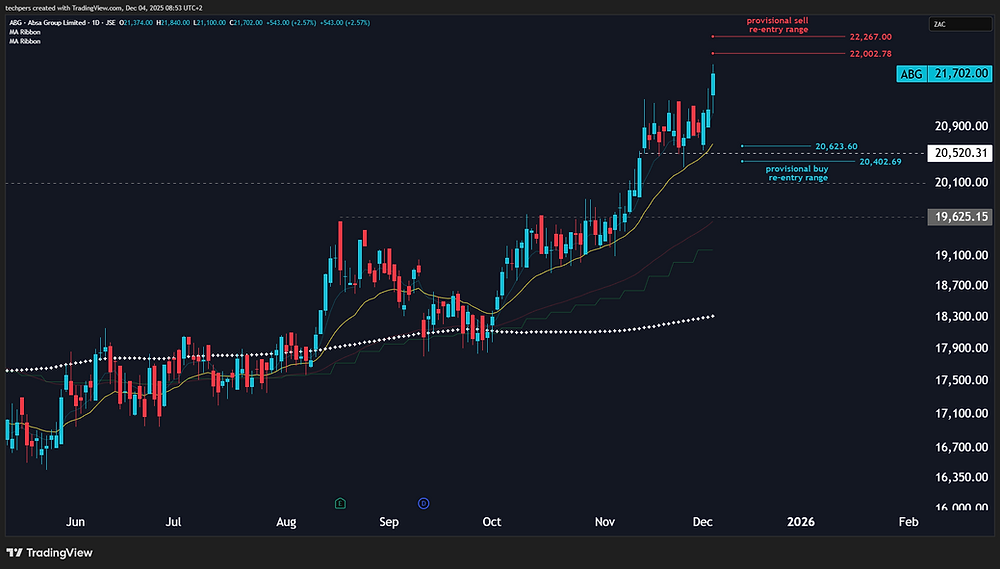The width and height of the screenshot is (1000, 569).
Task: Click the 19,625.15 gray price label
Action: tap(960, 217)
